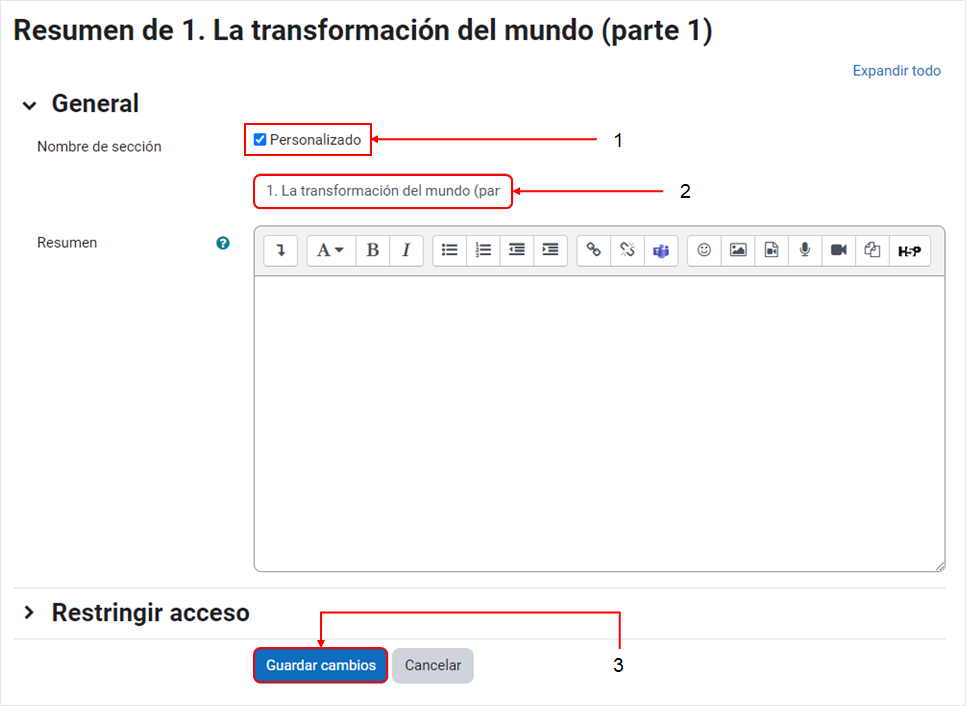
Task: Open the manage files icon
Action: 872,250
